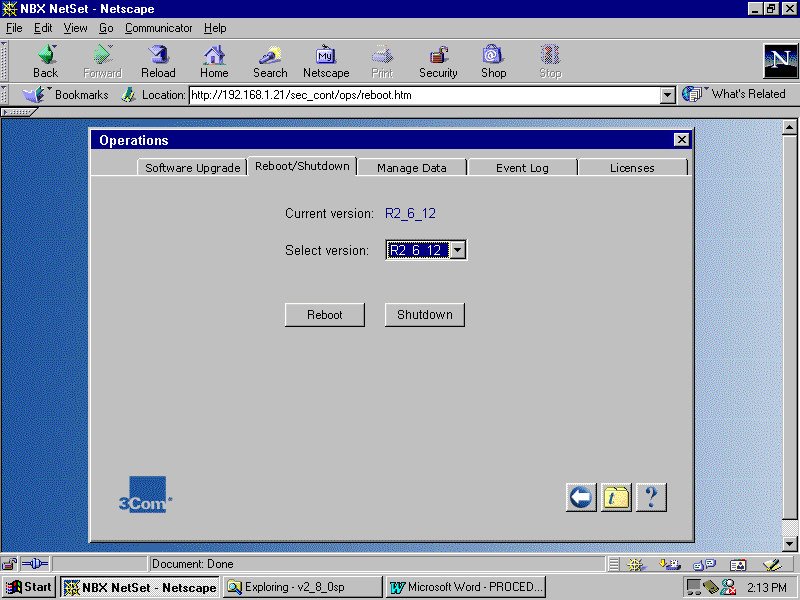Image resolution: width=800 pixels, height=600 pixels.
Task: Open the Event Log tab
Action: (x=522, y=168)
